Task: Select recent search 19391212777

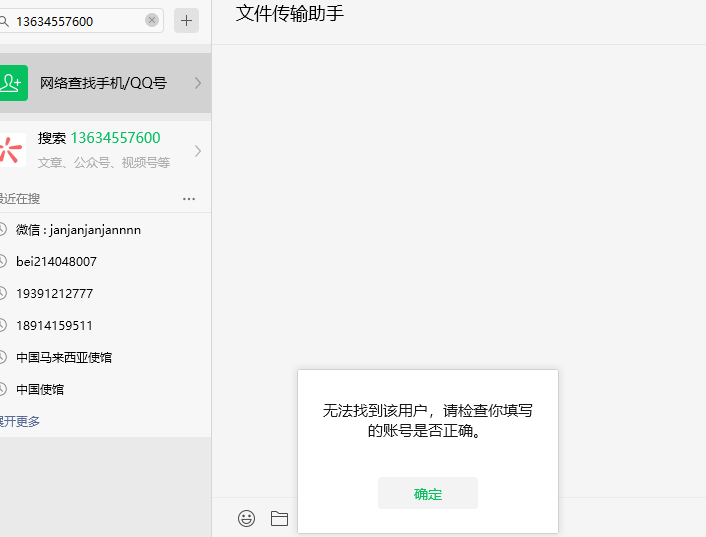Action: tap(105, 293)
